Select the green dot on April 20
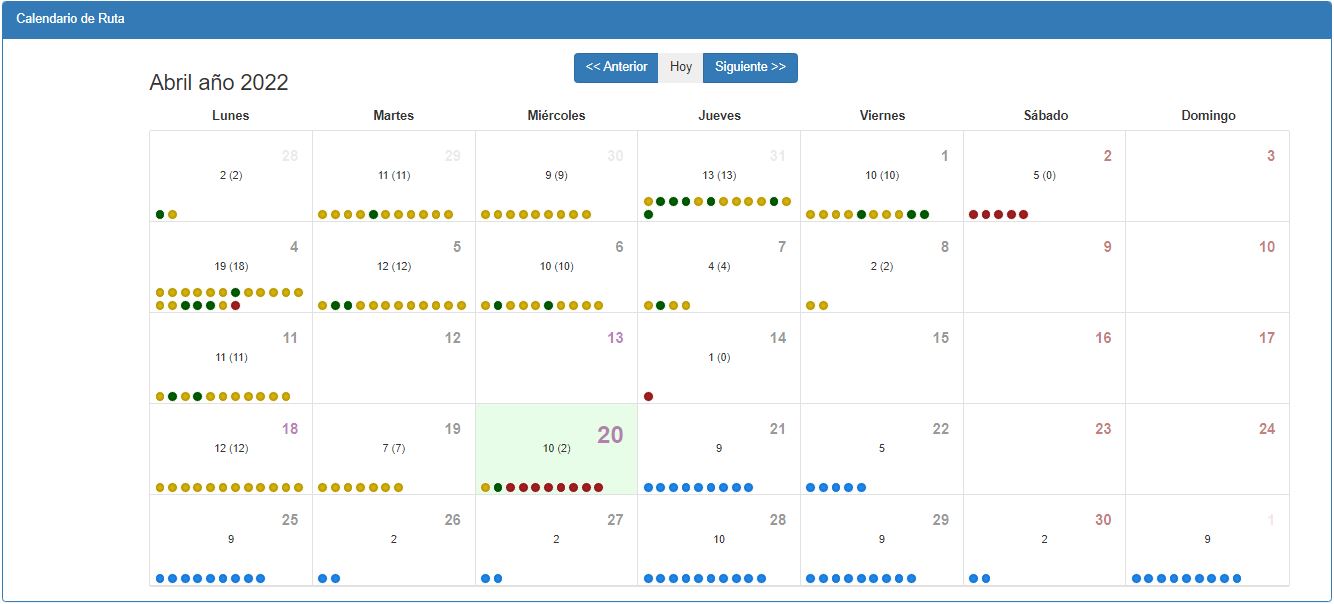1334x604 pixels. coord(498,488)
